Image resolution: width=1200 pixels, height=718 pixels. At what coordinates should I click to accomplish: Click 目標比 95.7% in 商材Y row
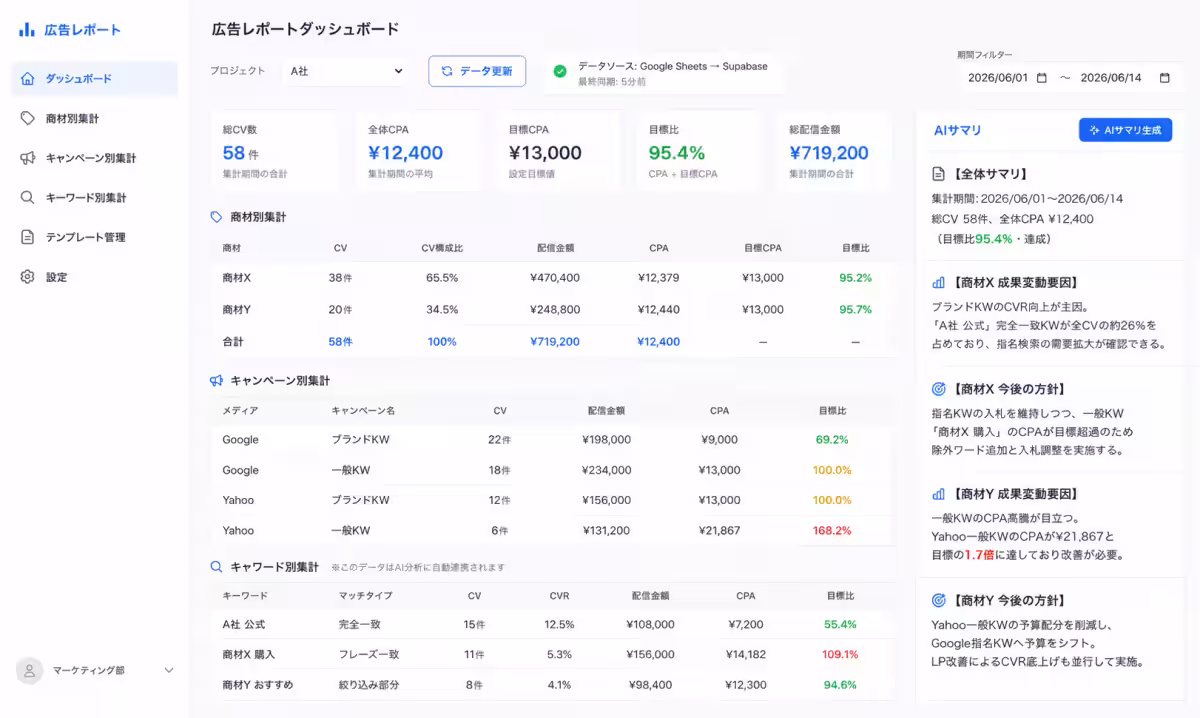[855, 310]
